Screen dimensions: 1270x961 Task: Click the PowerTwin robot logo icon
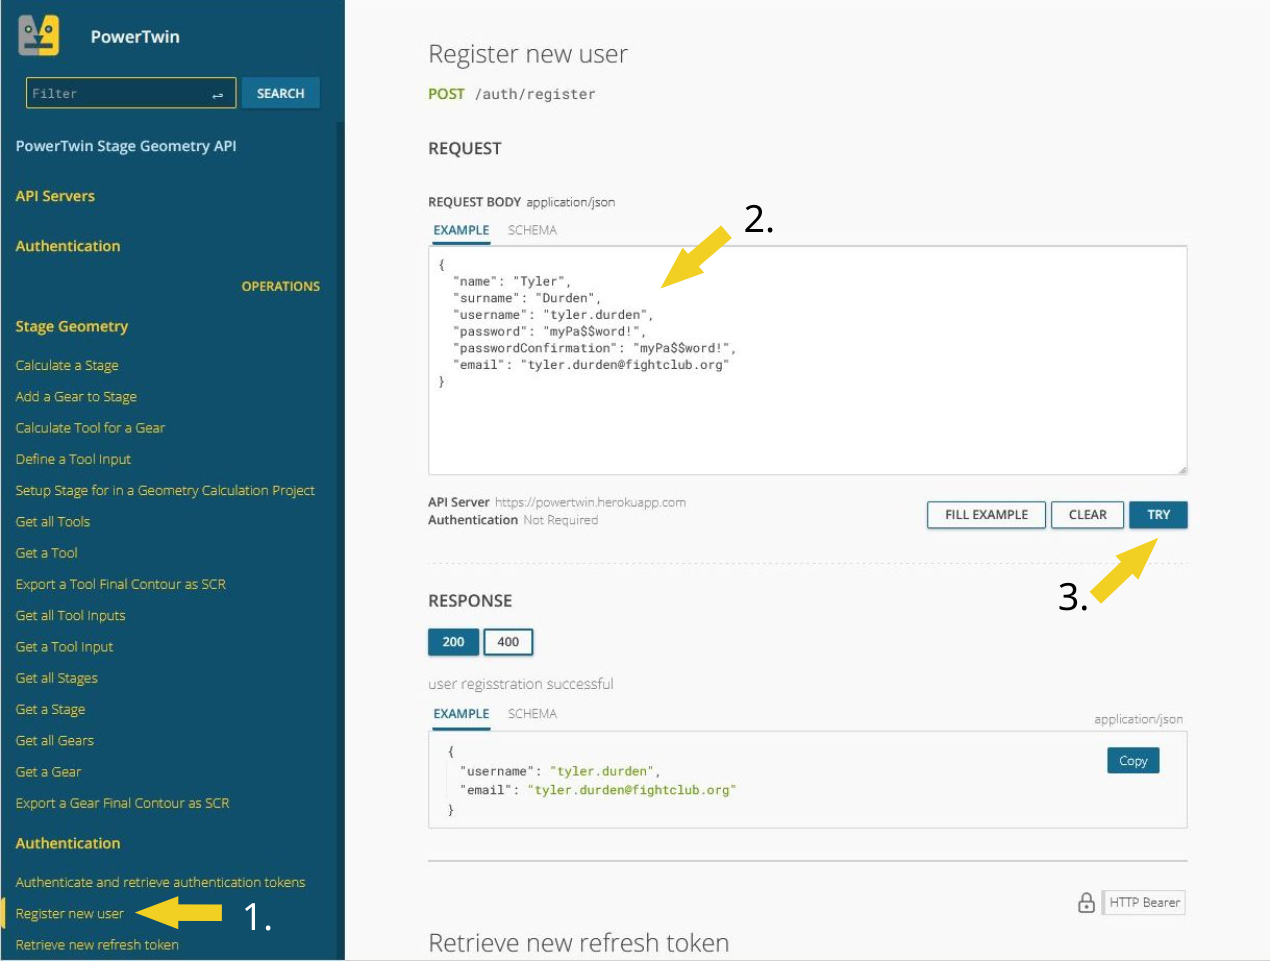39,37
